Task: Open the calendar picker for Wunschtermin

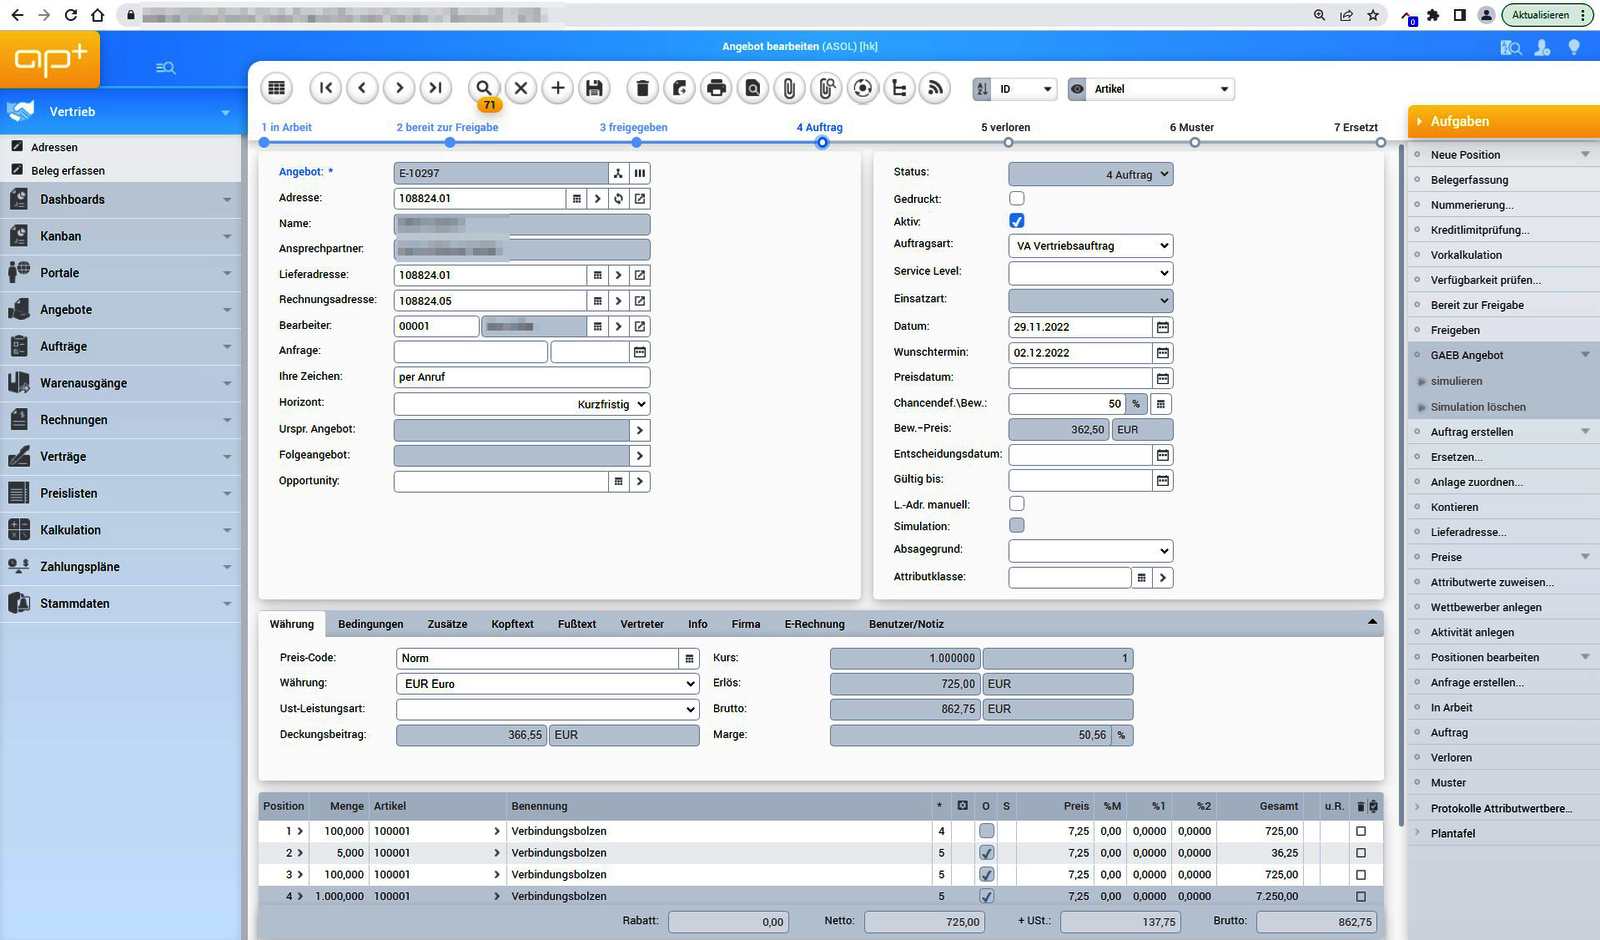Action: [1161, 352]
